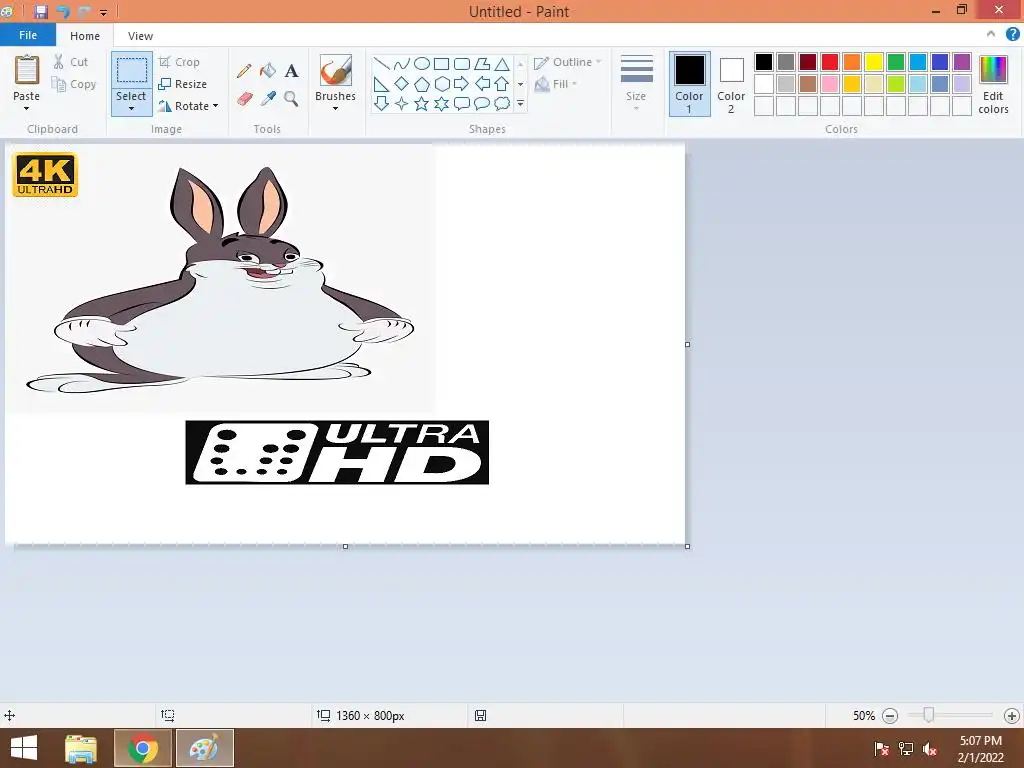The image size is (1024, 768).
Task: Click the Crop button
Action: [x=180, y=62]
